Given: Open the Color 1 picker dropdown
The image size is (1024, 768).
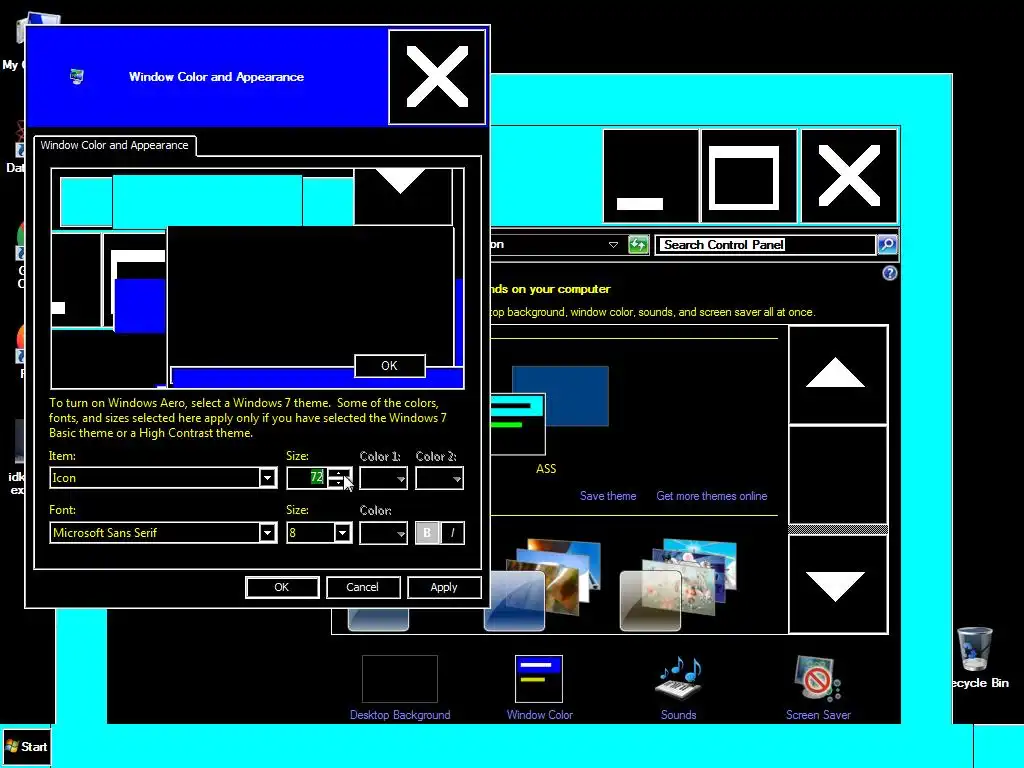Looking at the screenshot, I should point(383,478).
